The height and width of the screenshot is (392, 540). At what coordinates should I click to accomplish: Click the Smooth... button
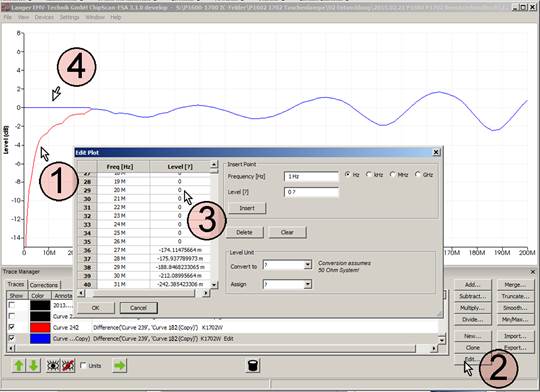pyautogui.click(x=515, y=308)
